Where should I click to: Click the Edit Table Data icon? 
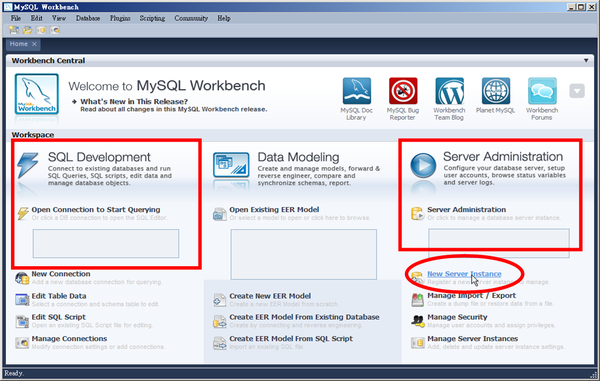pyautogui.click(x=22, y=300)
